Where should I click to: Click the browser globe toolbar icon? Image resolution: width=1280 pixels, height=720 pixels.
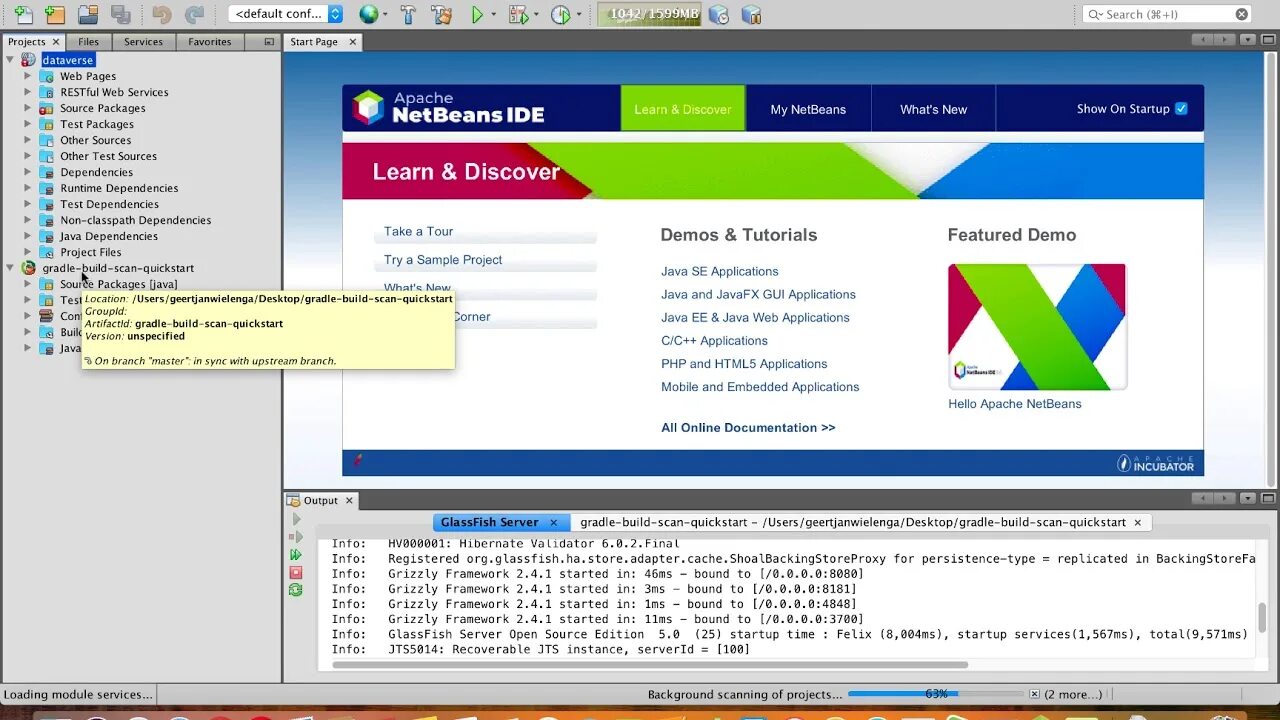(369, 14)
